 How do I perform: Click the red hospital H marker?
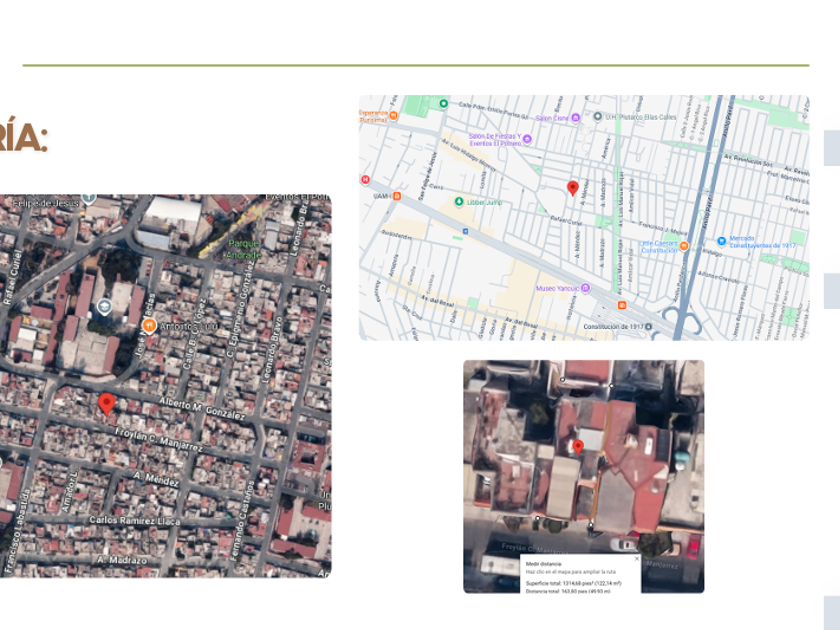(x=365, y=179)
